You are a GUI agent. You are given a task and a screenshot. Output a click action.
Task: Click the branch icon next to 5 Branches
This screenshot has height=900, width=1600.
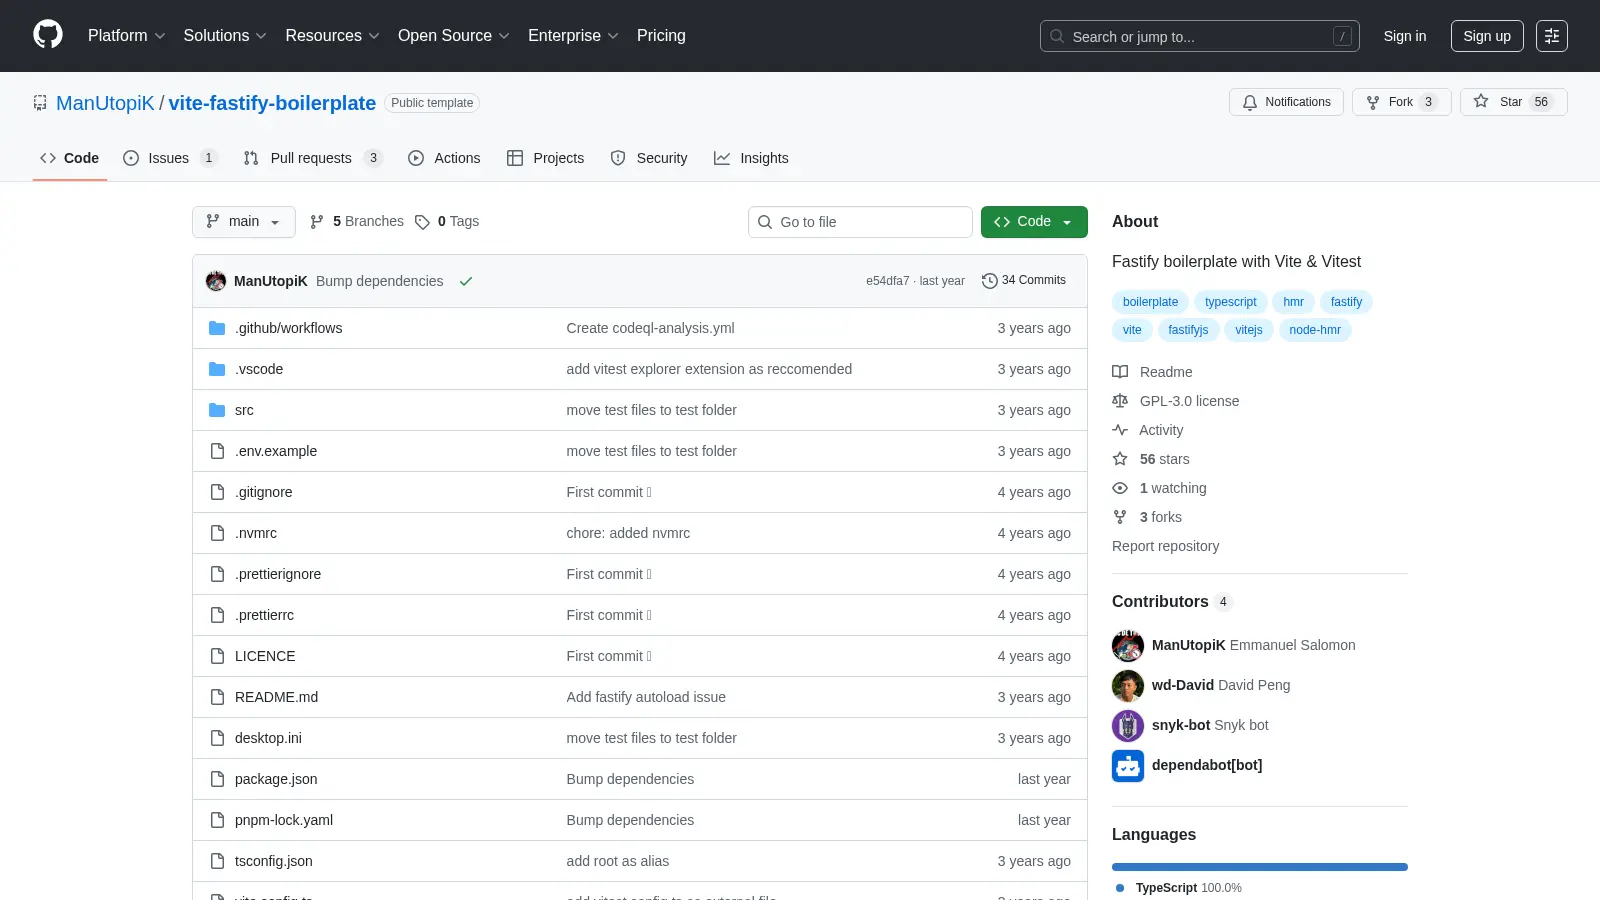coord(317,222)
